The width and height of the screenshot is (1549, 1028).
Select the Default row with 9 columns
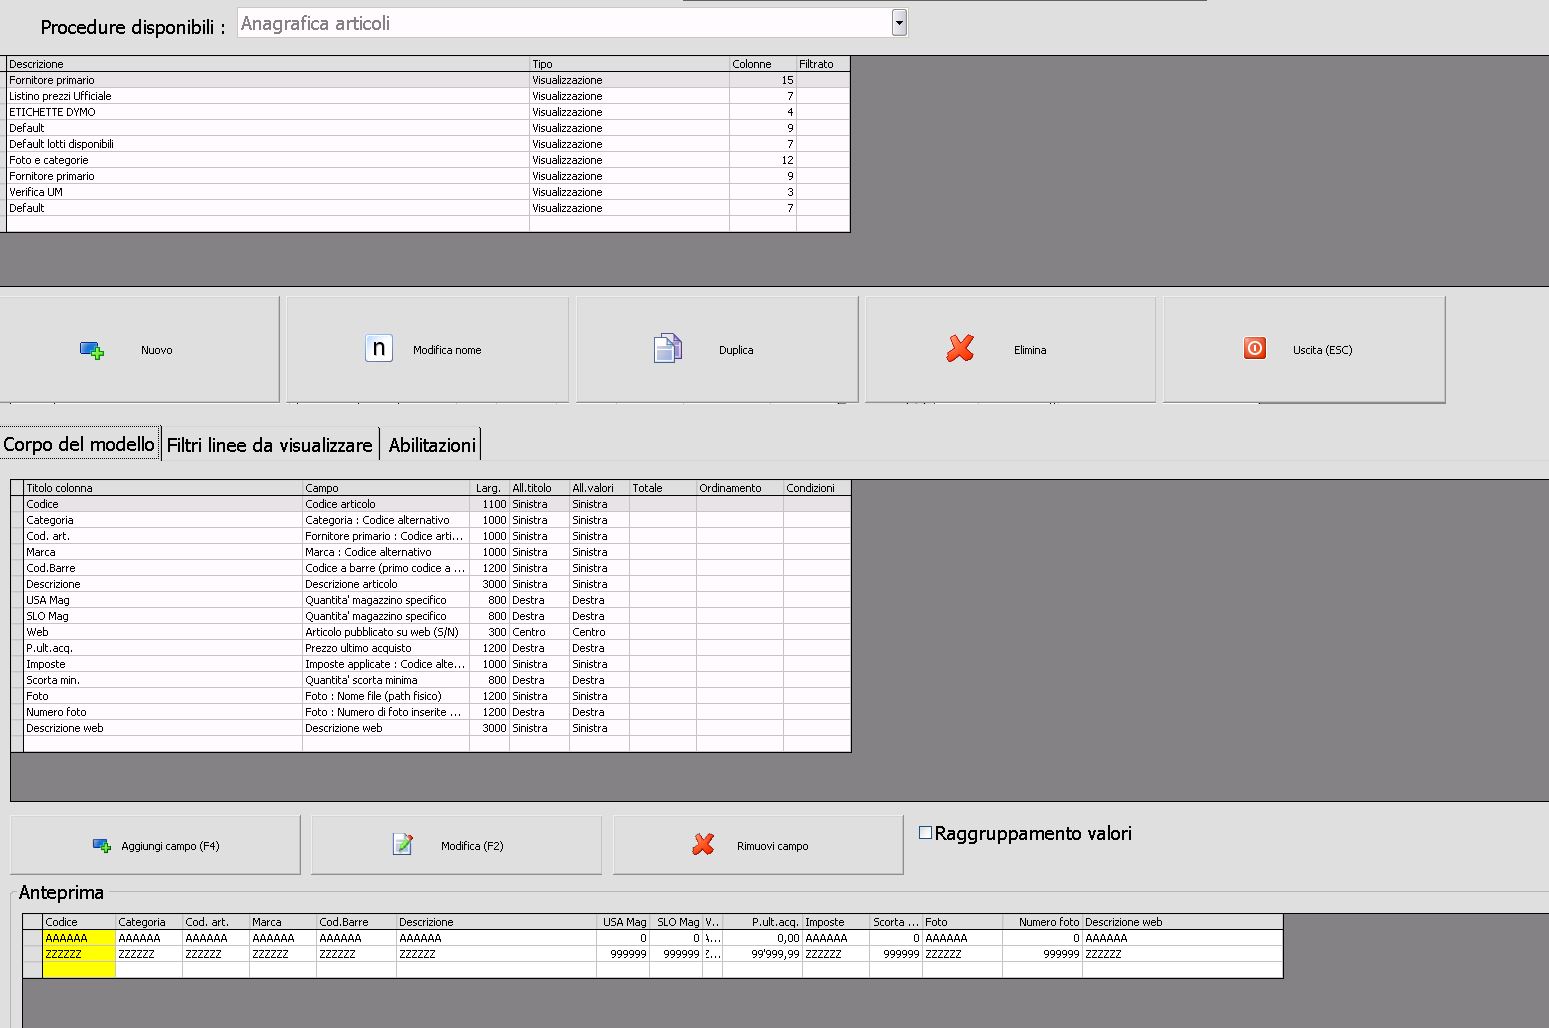tap(428, 128)
